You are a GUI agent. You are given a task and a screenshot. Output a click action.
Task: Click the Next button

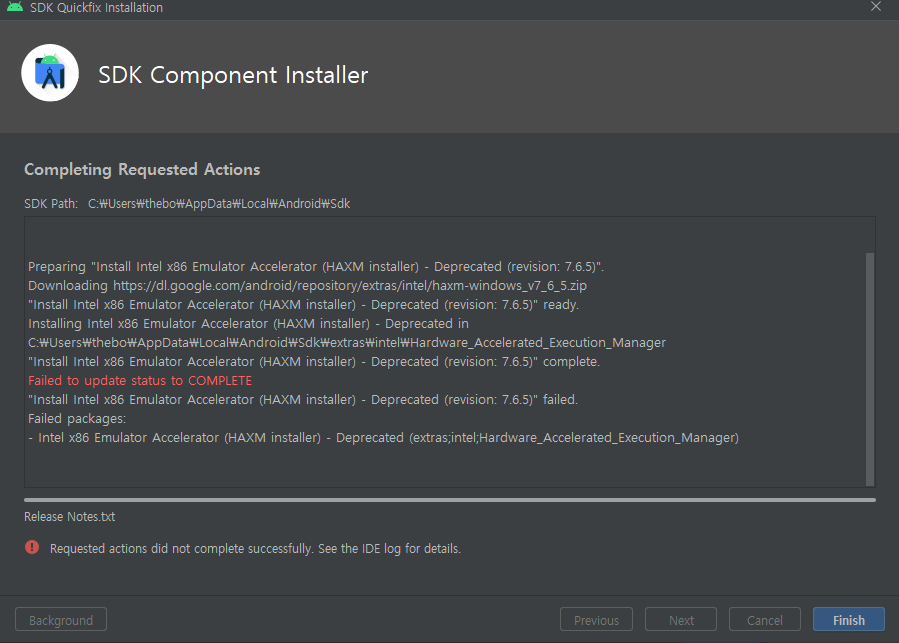tap(681, 619)
